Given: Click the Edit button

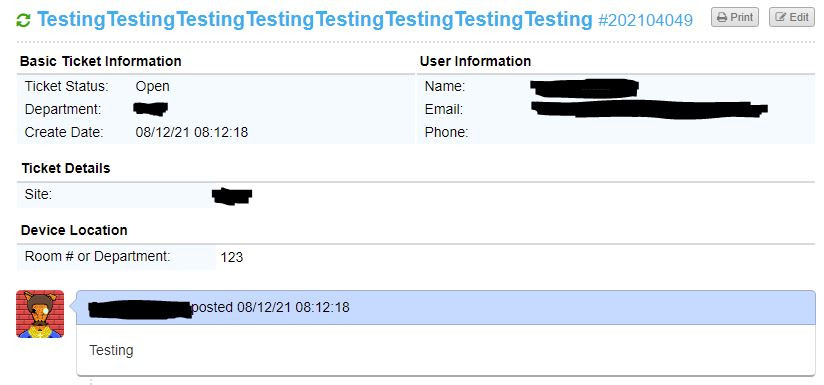Looking at the screenshot, I should coord(792,17).
